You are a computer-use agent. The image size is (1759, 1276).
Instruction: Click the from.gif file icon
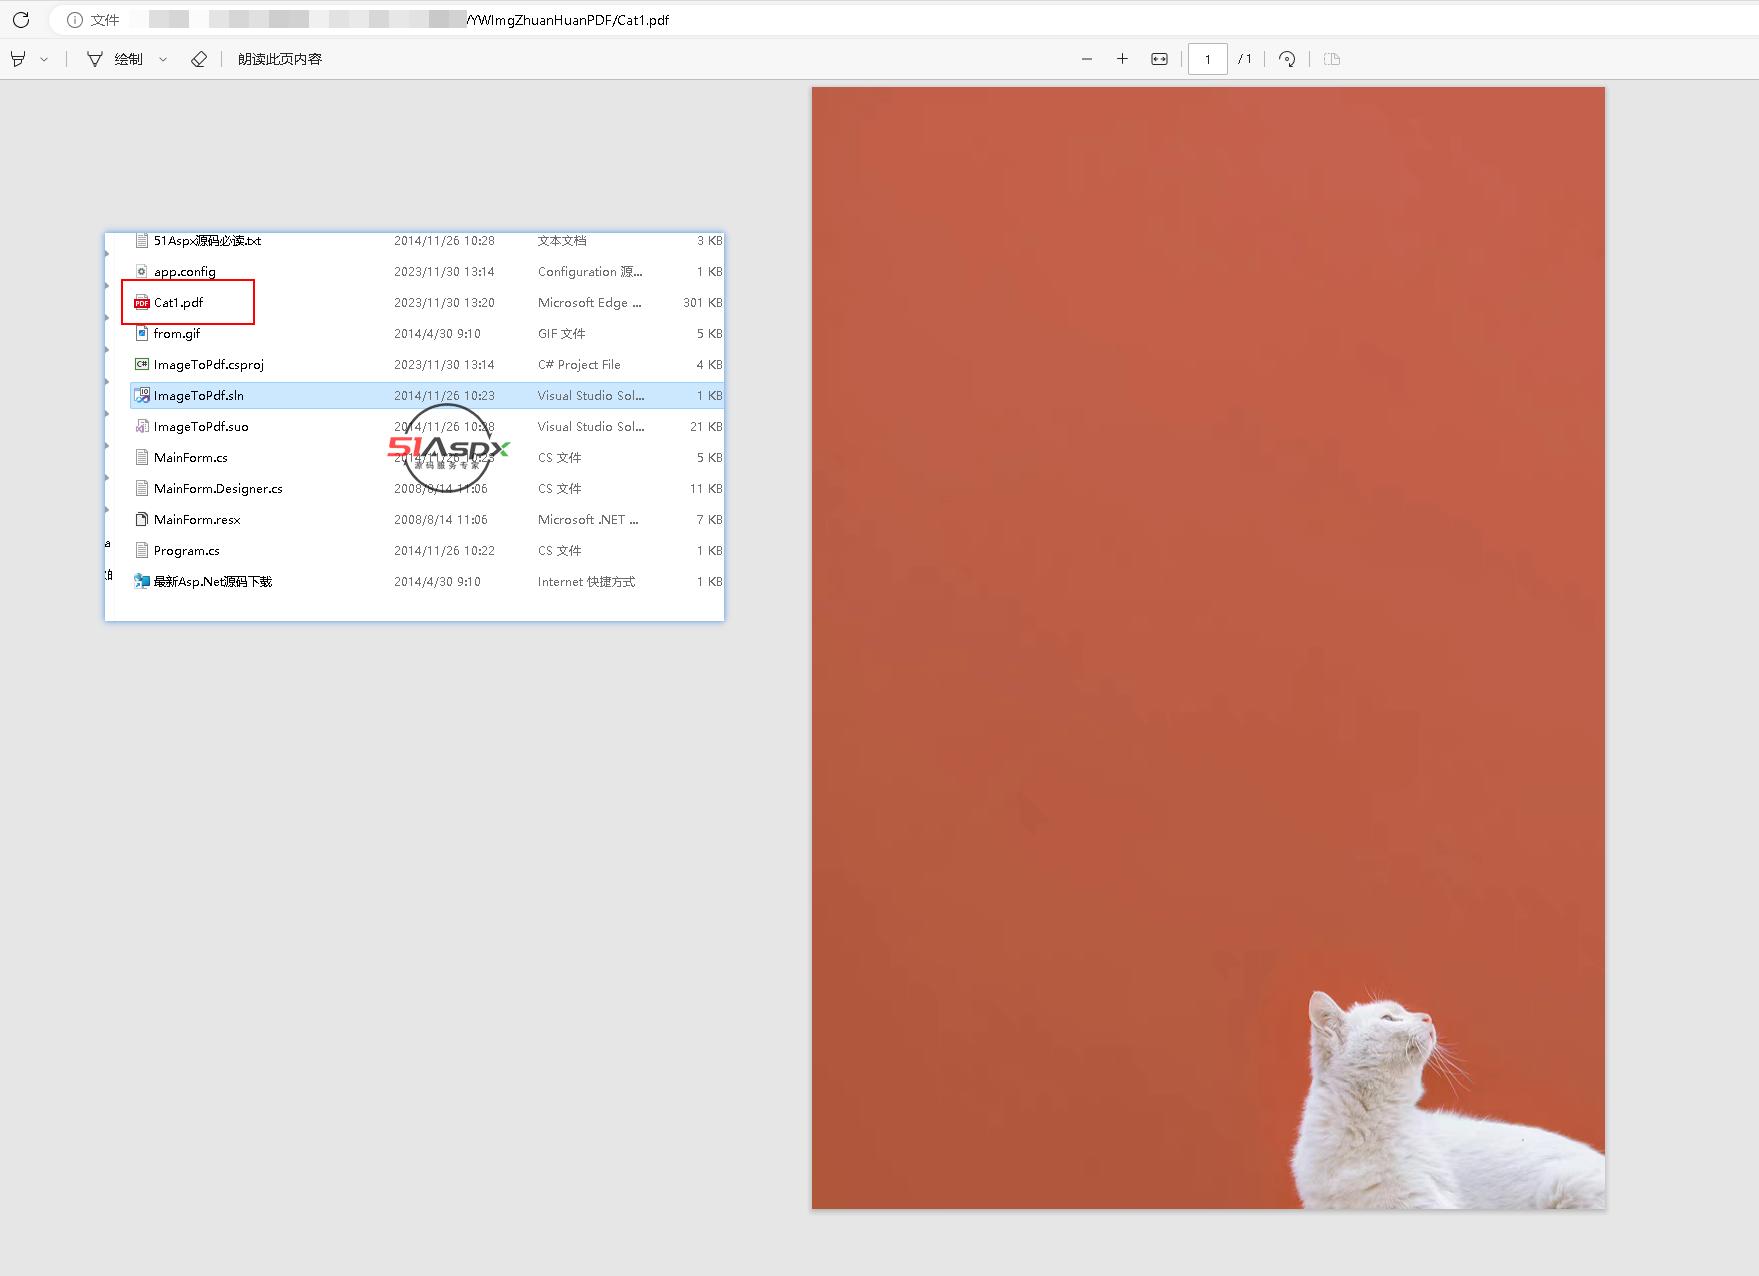coord(142,333)
